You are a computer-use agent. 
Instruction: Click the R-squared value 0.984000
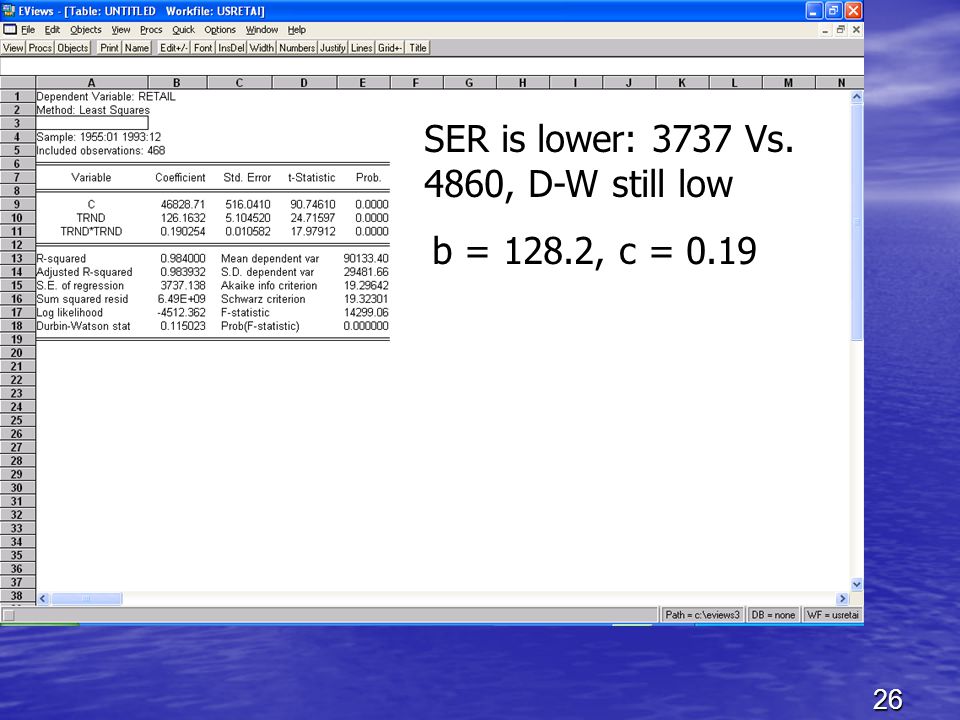pos(183,258)
